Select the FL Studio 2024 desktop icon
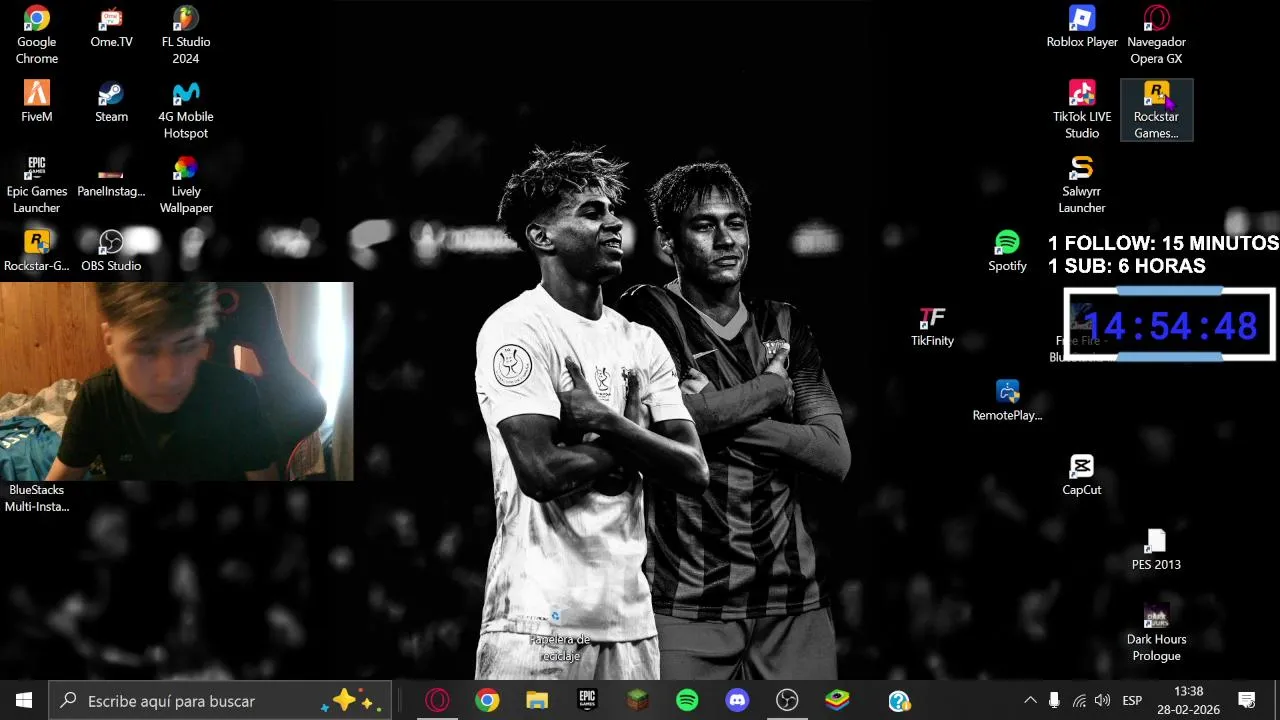The height and width of the screenshot is (720, 1280). pos(186,34)
